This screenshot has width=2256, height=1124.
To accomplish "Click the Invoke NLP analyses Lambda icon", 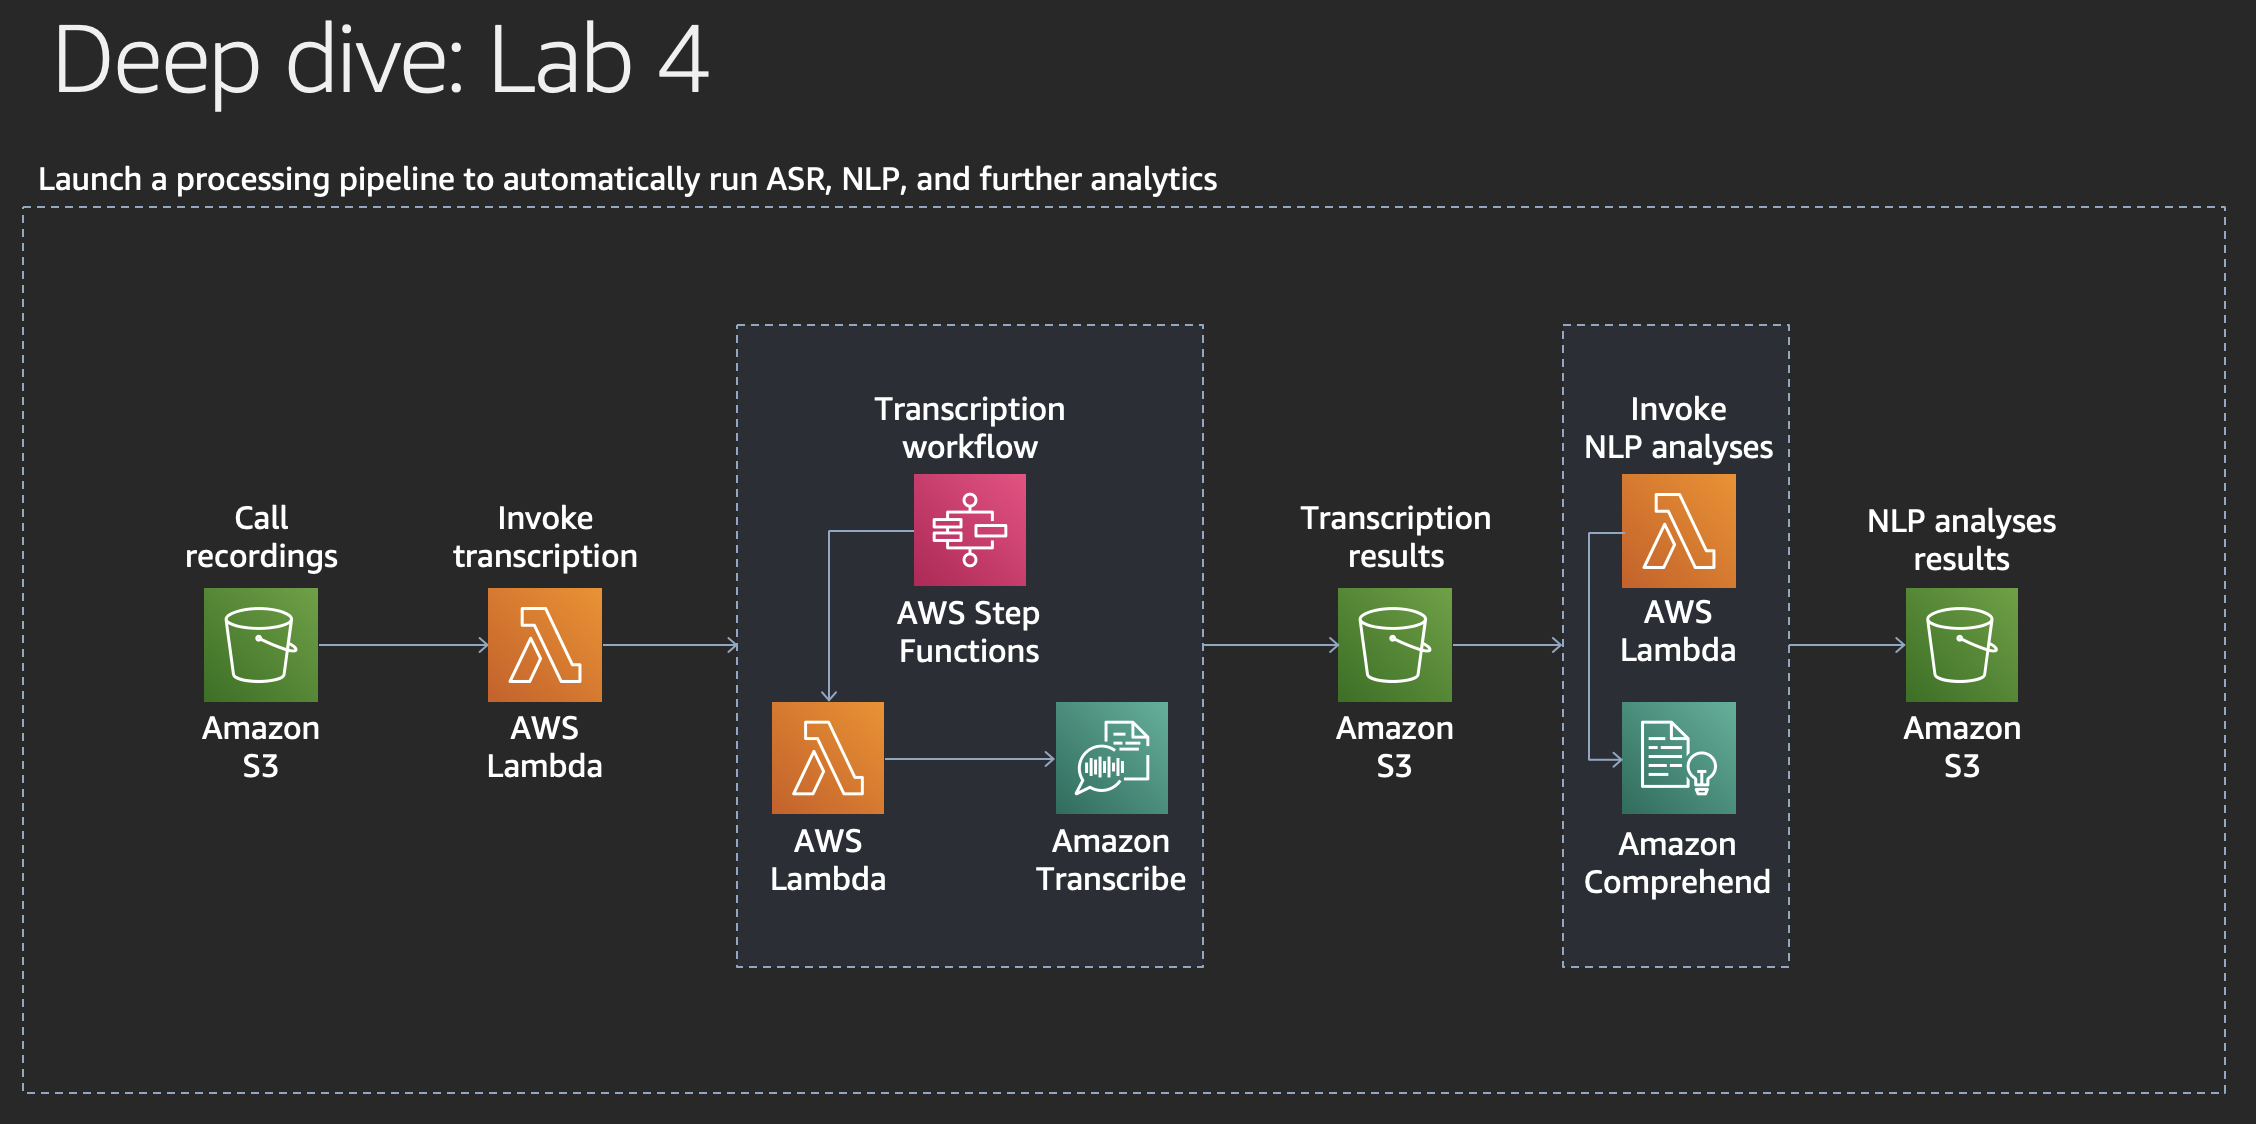I will pyautogui.click(x=1678, y=531).
